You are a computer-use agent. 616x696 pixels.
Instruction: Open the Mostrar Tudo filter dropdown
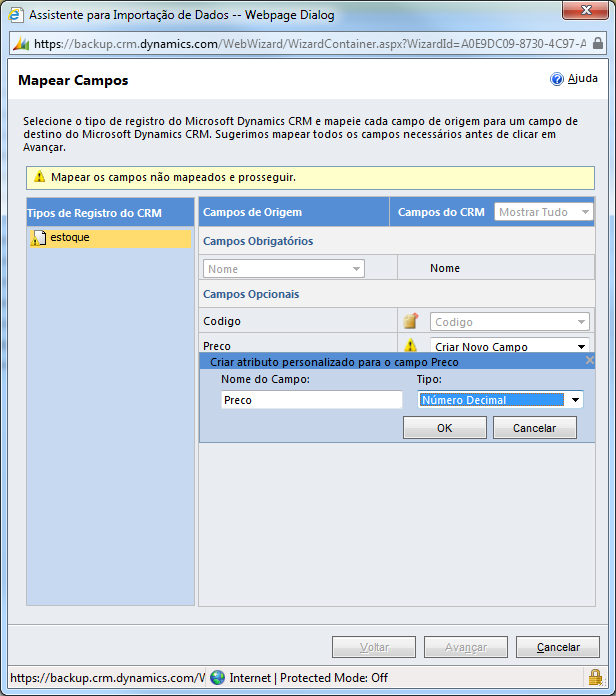(x=543, y=212)
